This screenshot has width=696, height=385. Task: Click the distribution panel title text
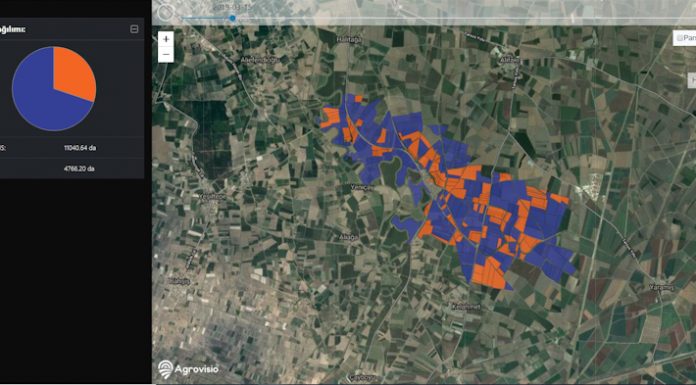(12, 29)
